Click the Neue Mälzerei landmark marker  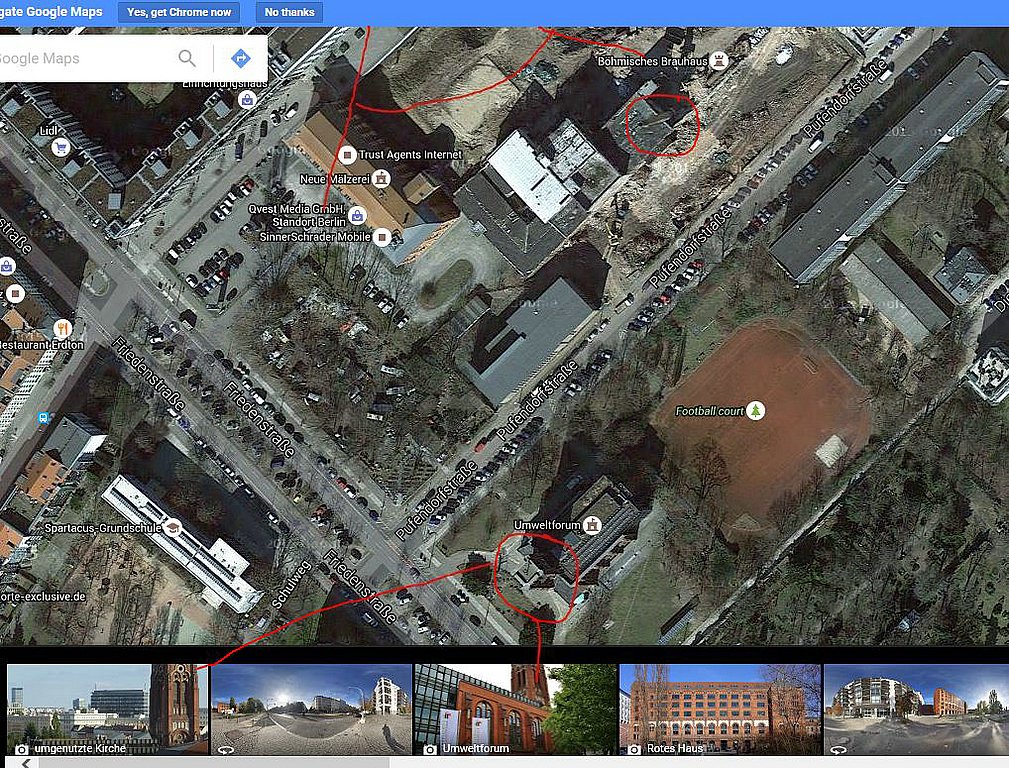[x=382, y=178]
